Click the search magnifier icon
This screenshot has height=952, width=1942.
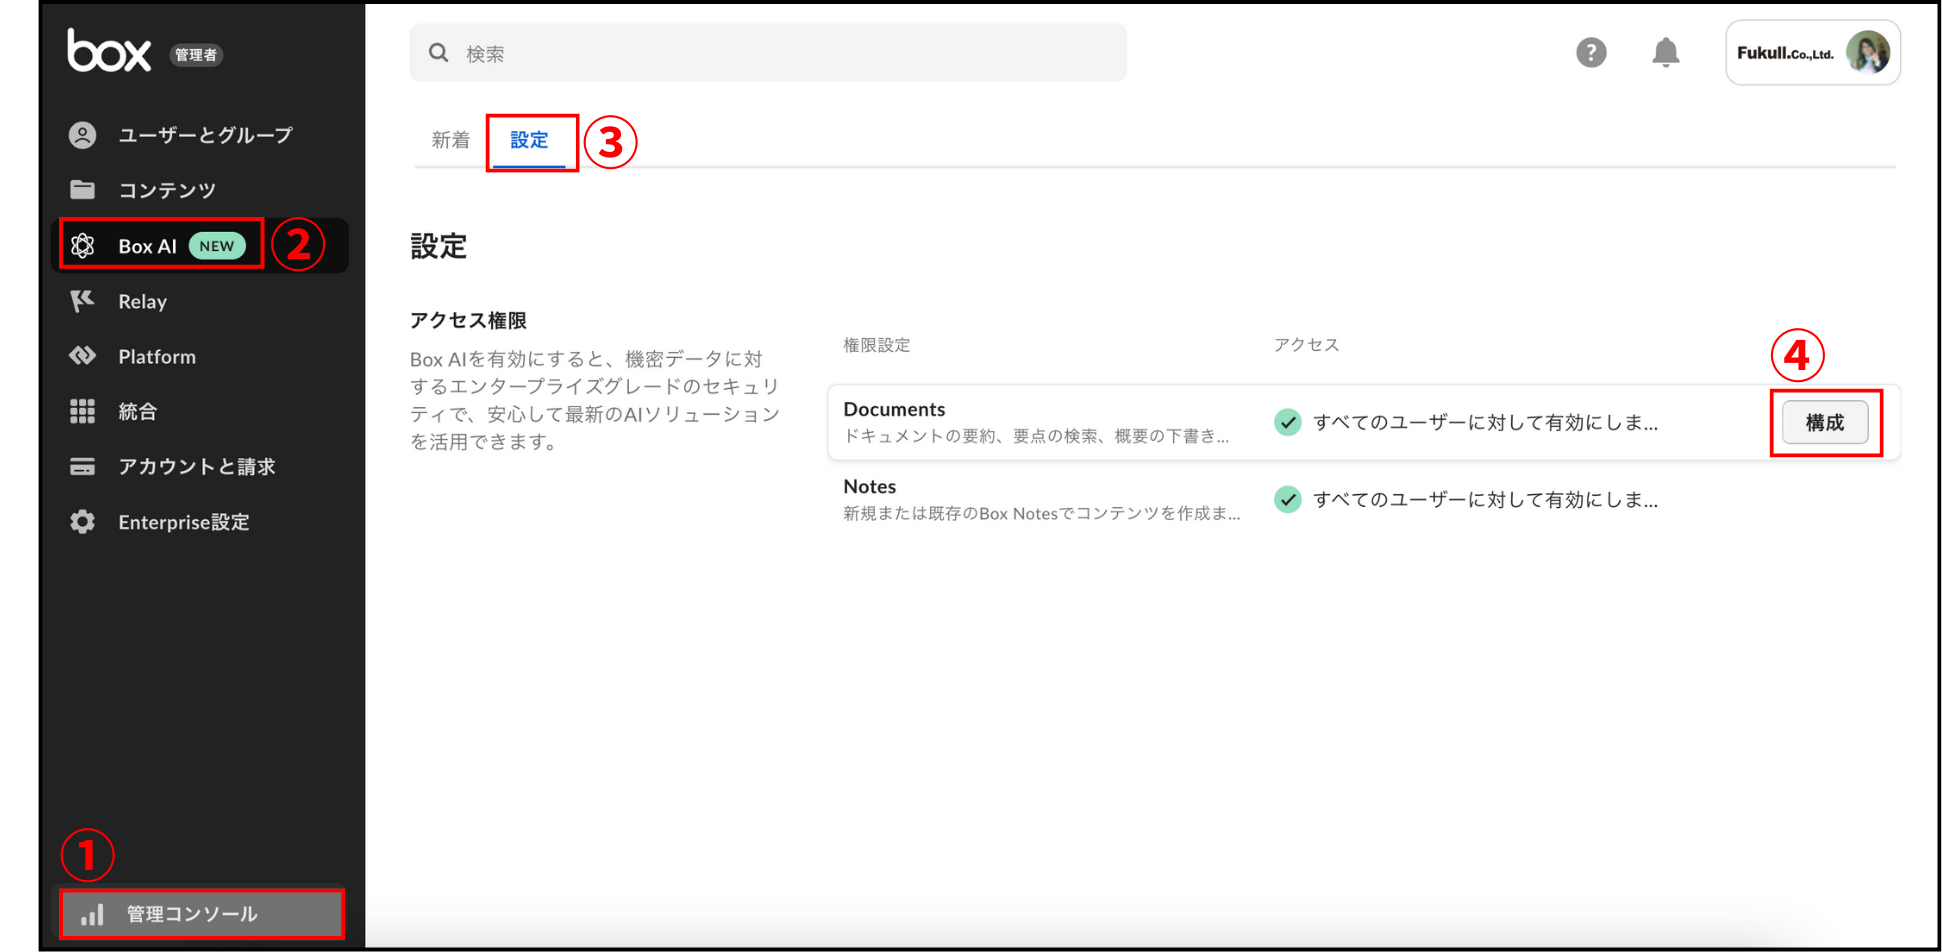439,53
